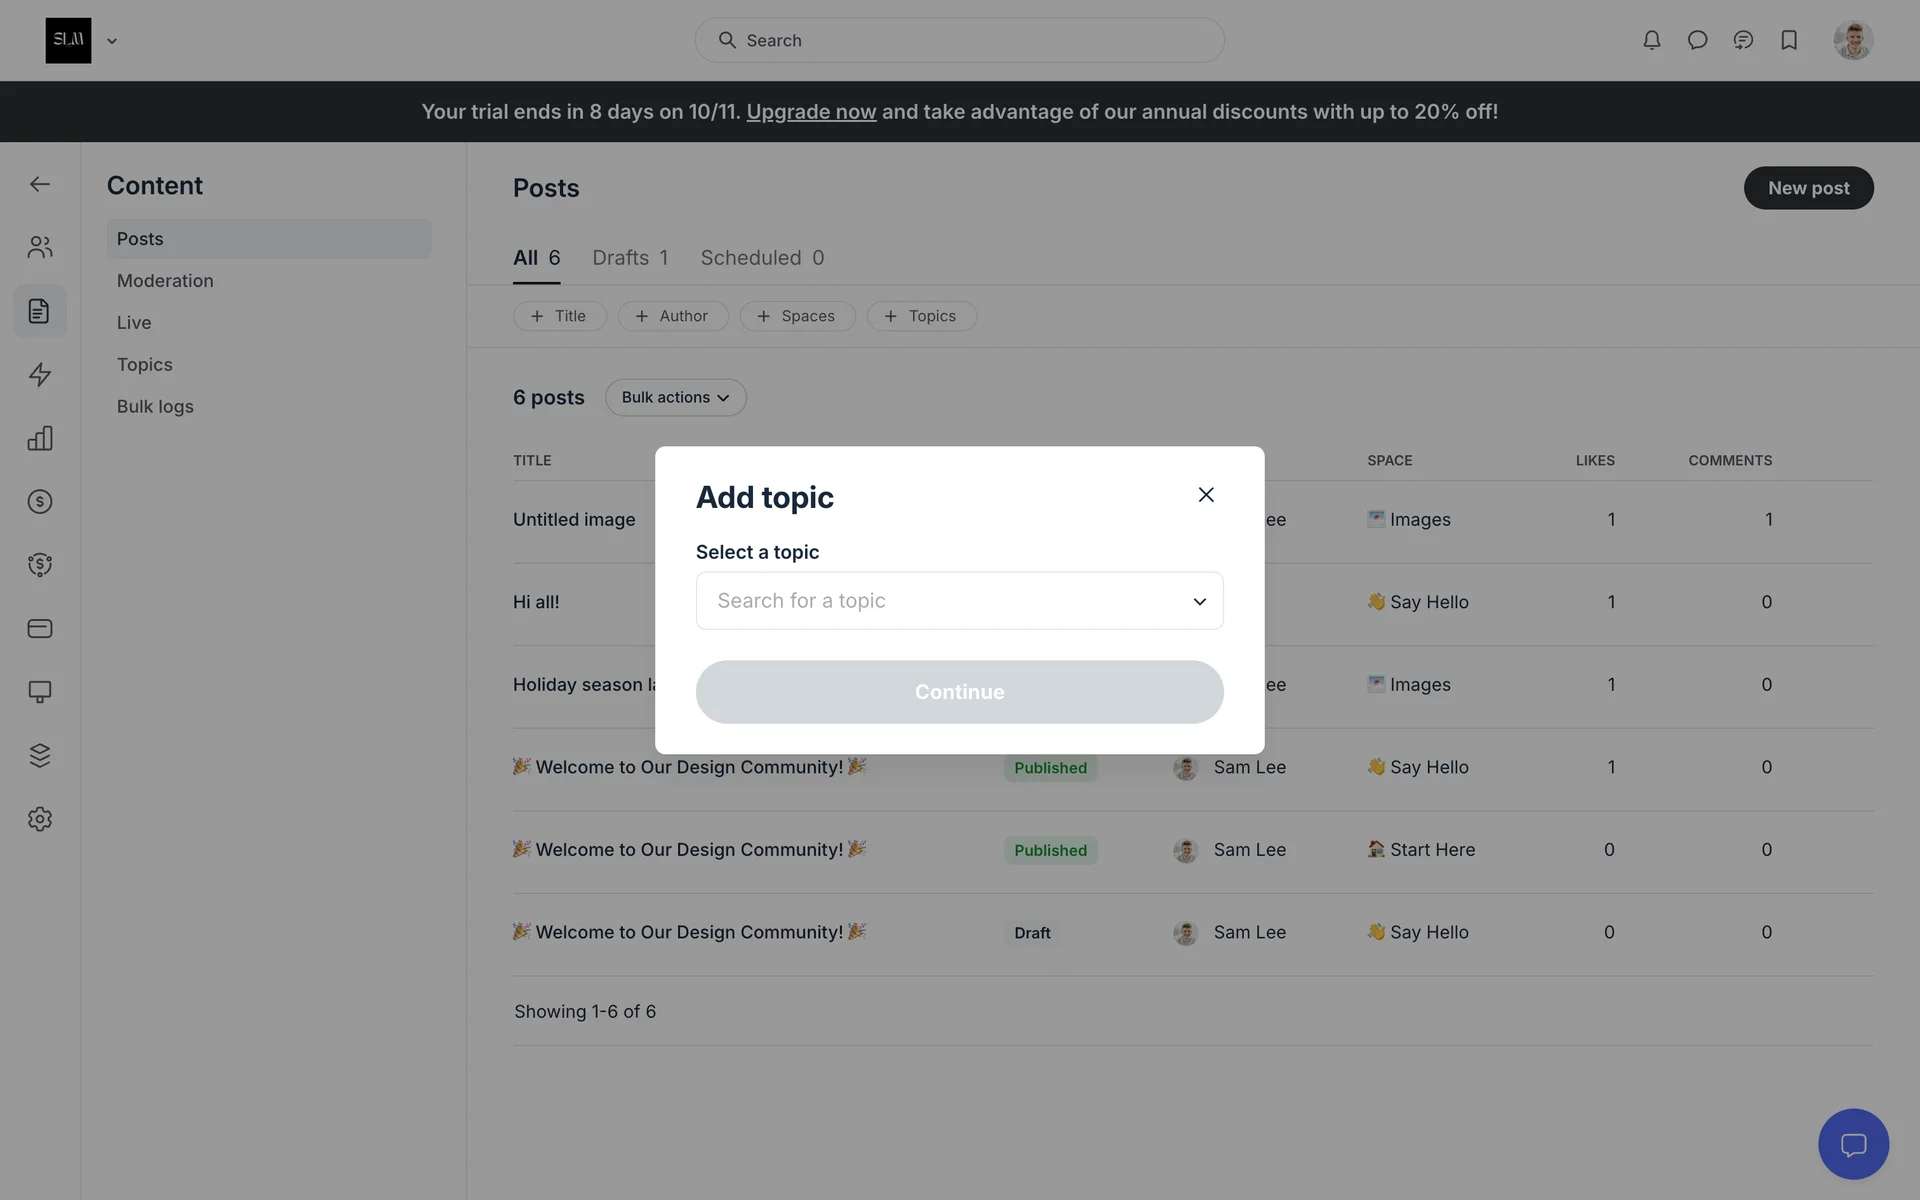This screenshot has height=1200, width=1920.
Task: Open the notifications bell icon
Action: tap(1651, 40)
